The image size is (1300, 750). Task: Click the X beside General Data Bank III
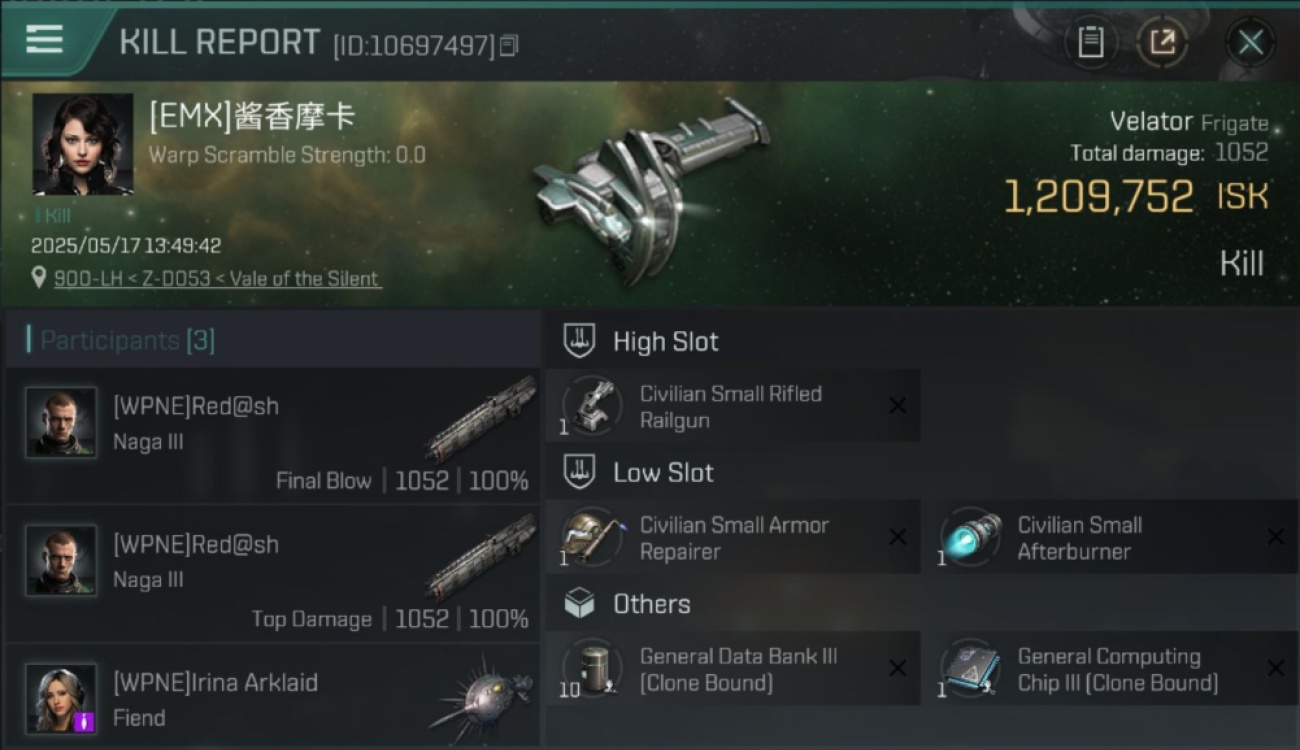click(898, 668)
